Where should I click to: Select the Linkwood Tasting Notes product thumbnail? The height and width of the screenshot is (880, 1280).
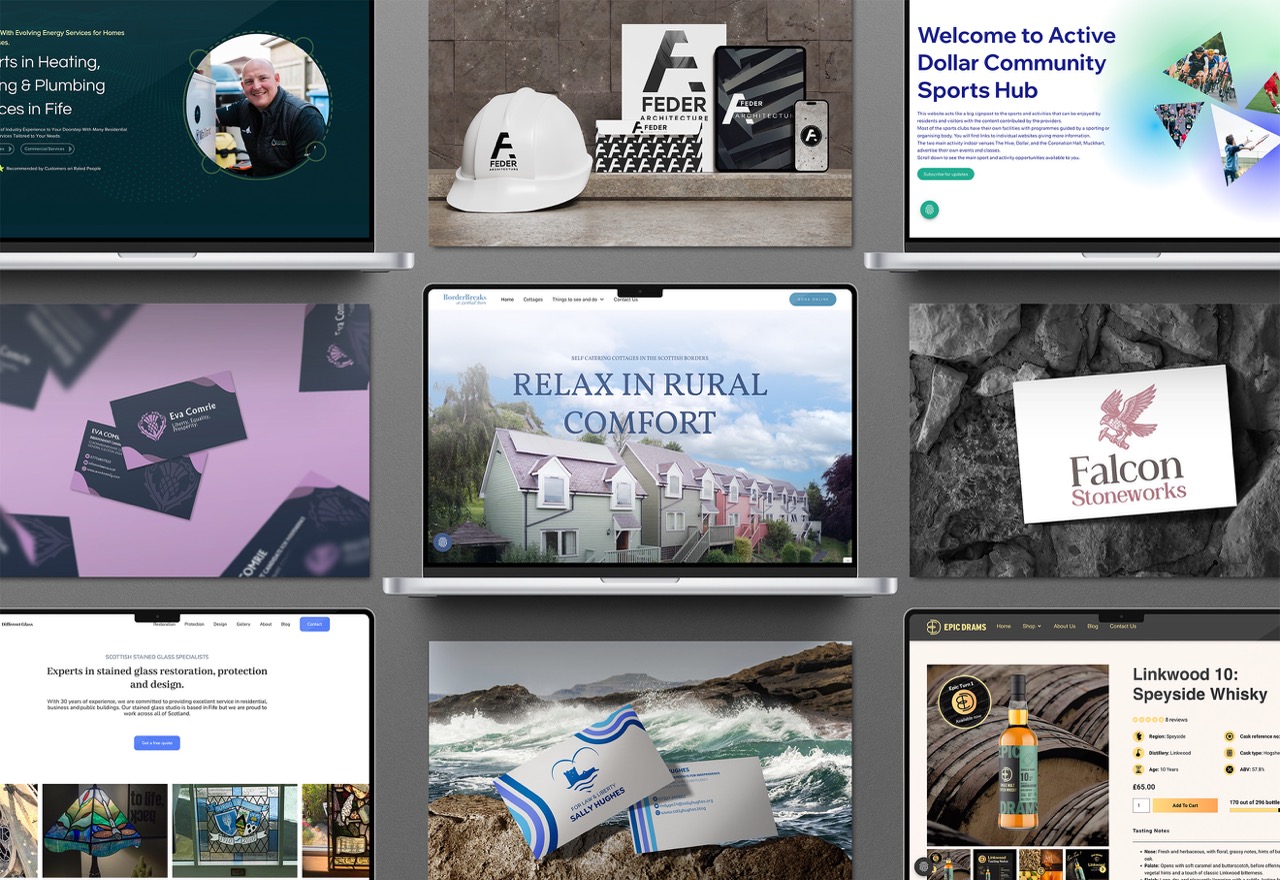click(994, 865)
